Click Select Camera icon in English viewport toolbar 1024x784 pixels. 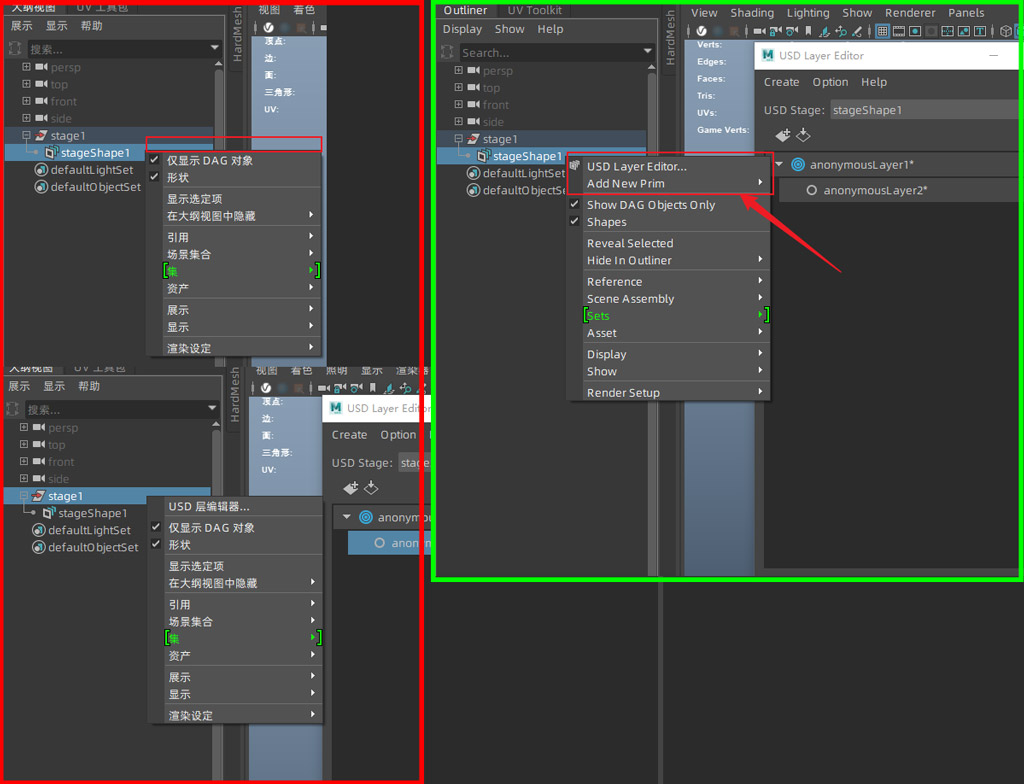(760, 31)
